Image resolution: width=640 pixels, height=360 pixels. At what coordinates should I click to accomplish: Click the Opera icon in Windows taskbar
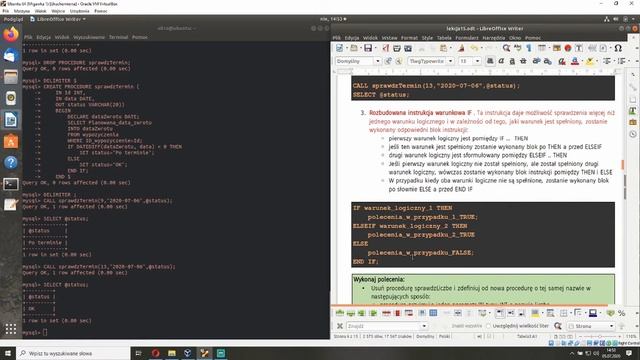(156, 353)
